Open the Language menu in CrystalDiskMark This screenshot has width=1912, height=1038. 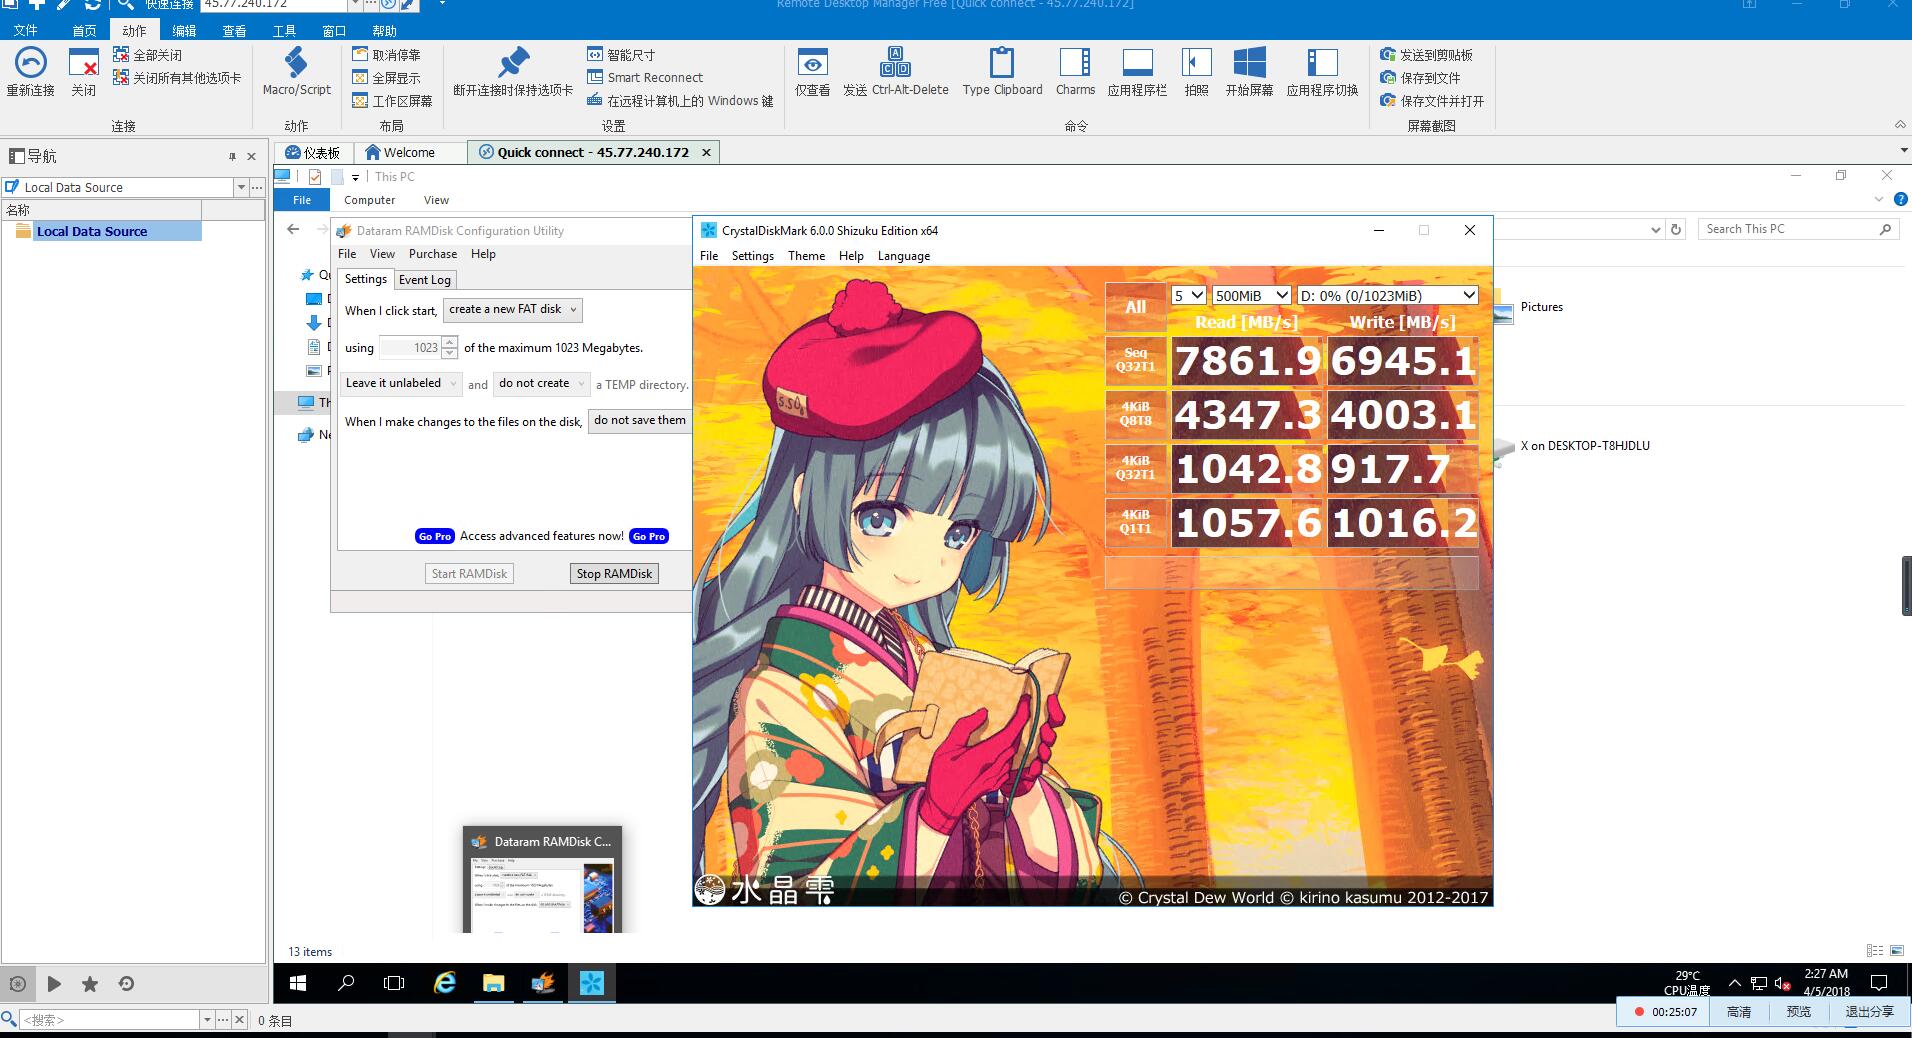point(904,256)
